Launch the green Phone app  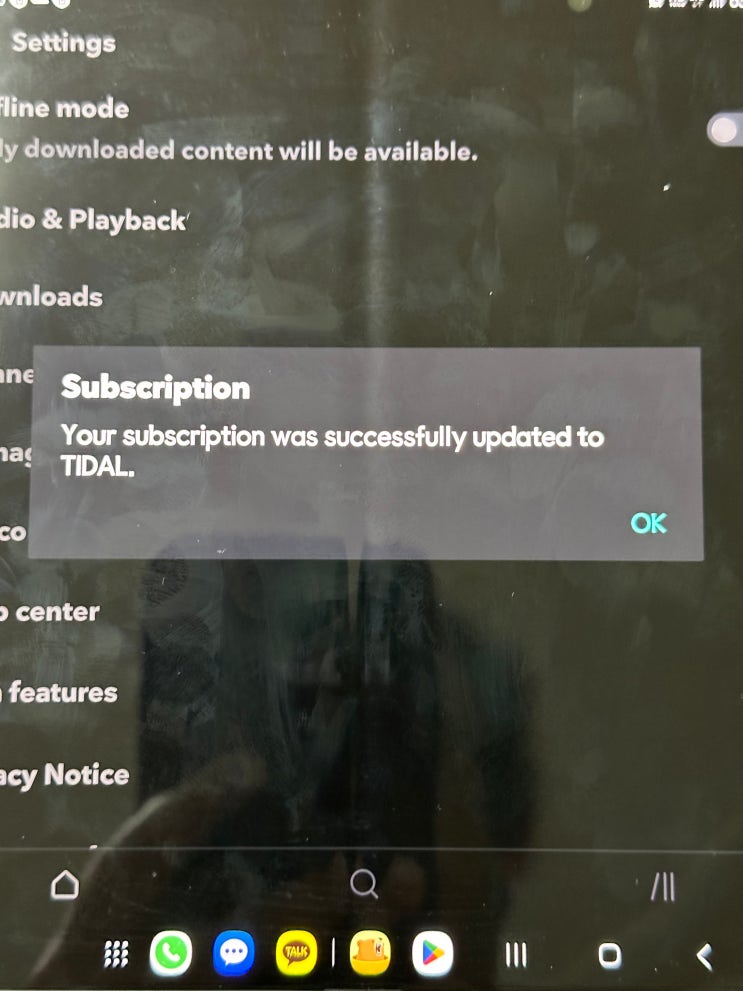(x=171, y=953)
